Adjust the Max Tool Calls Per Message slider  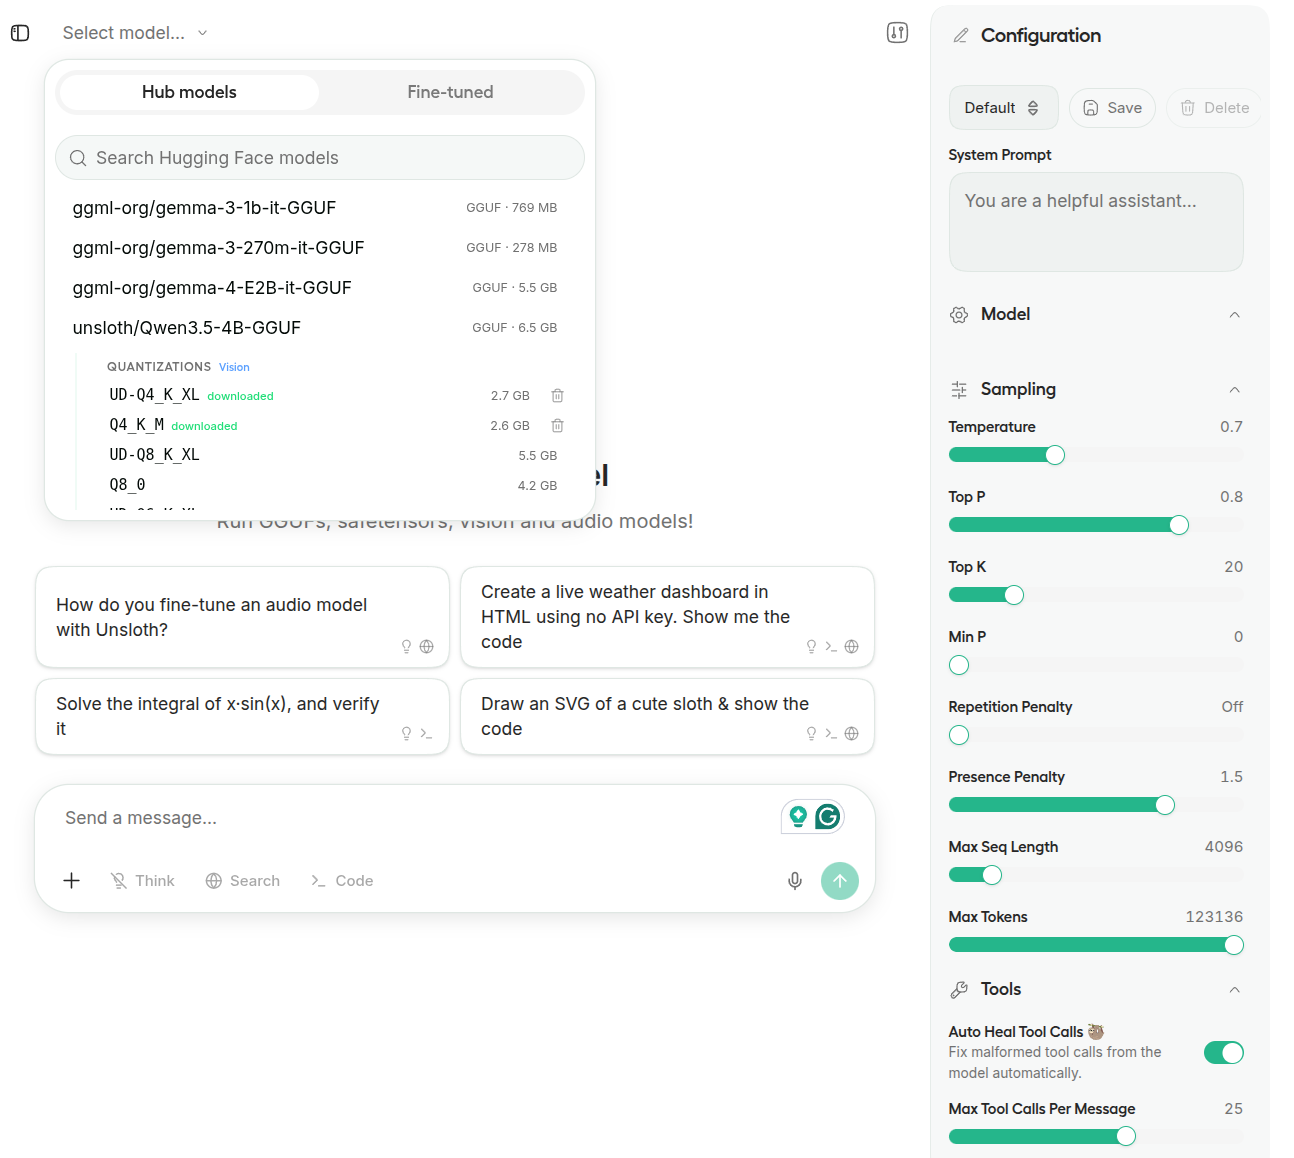coord(1126,1137)
